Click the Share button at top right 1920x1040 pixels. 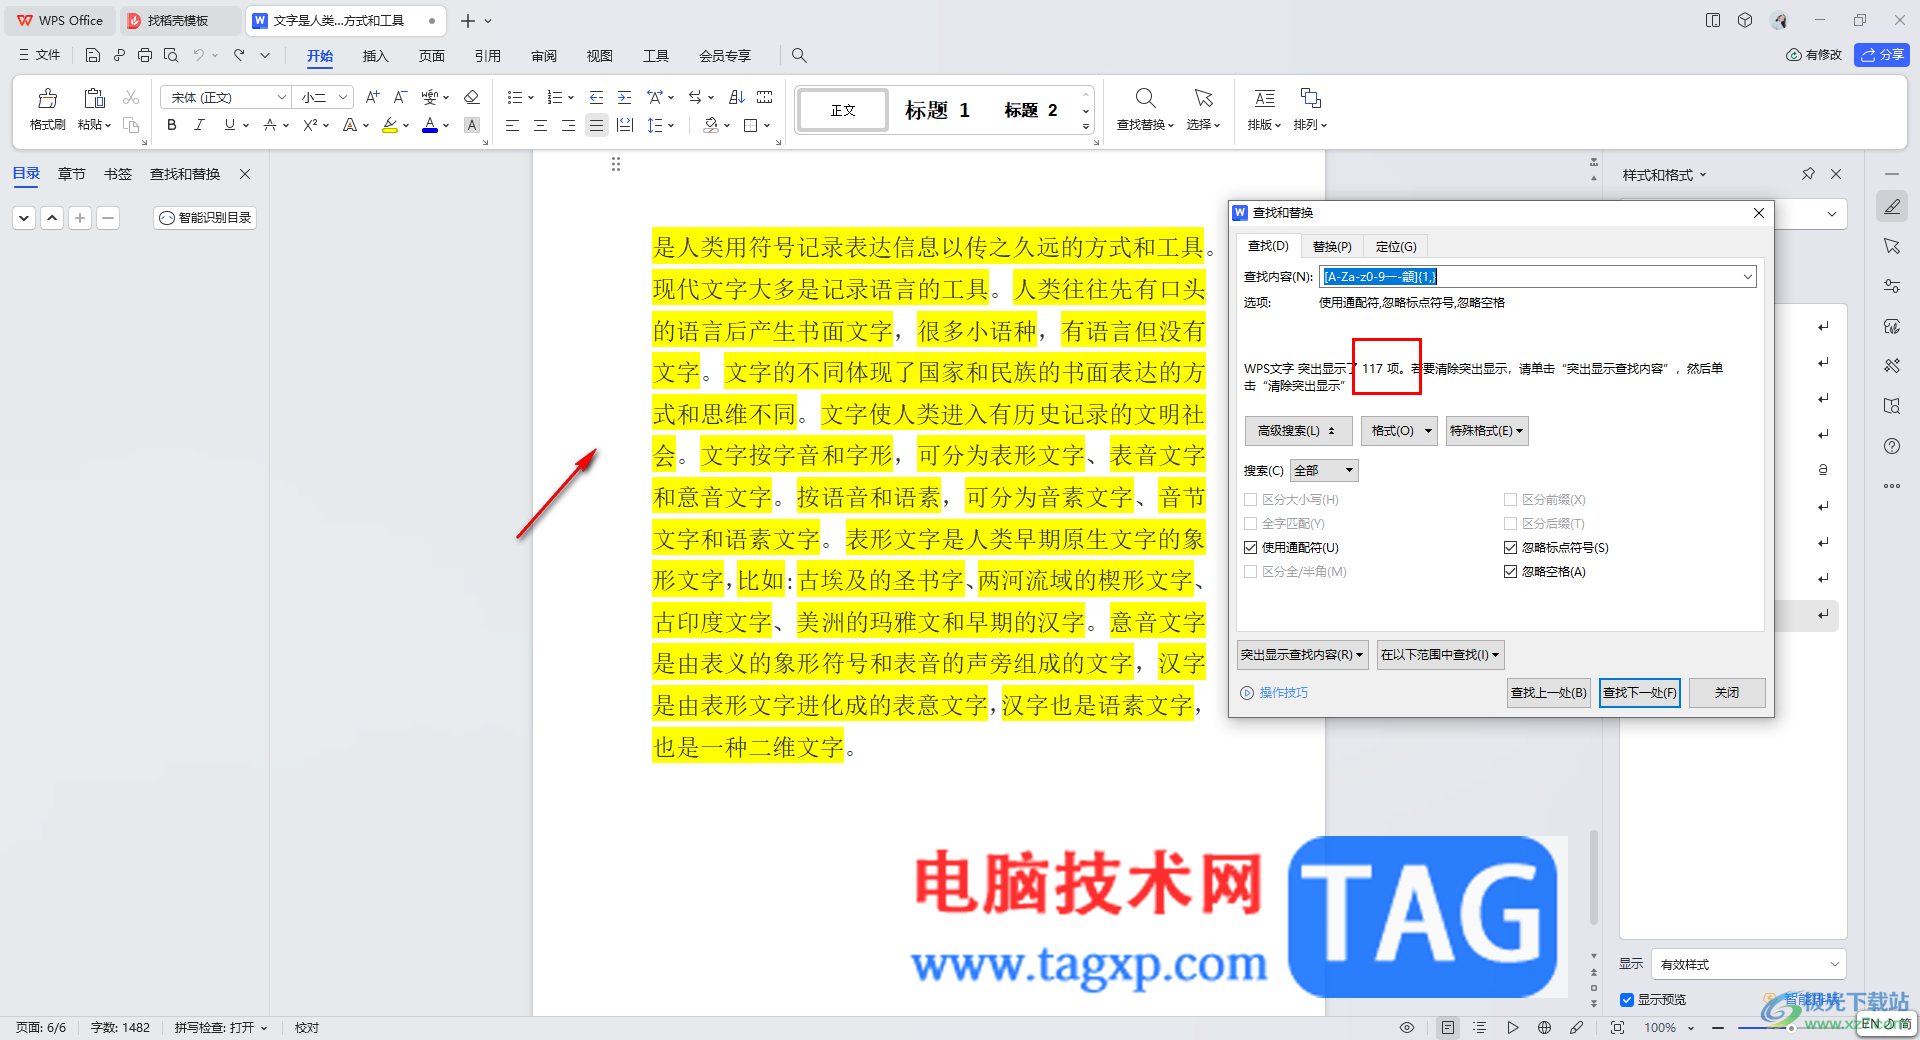[x=1882, y=55]
